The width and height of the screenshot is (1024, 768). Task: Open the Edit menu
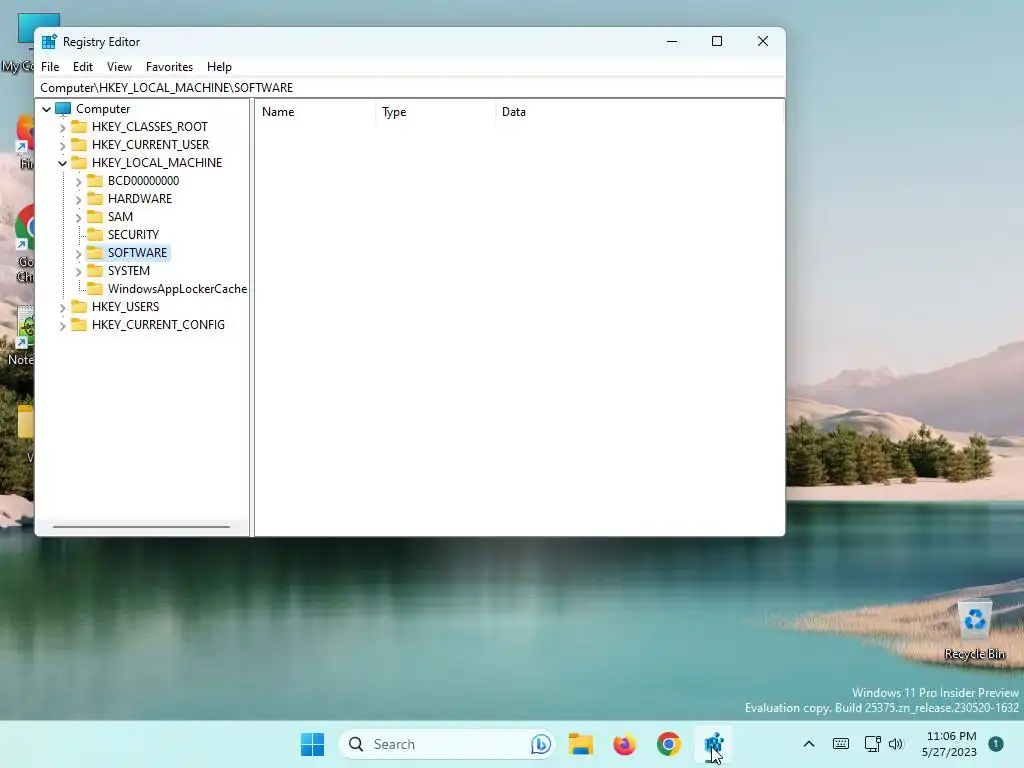pyautogui.click(x=82, y=67)
